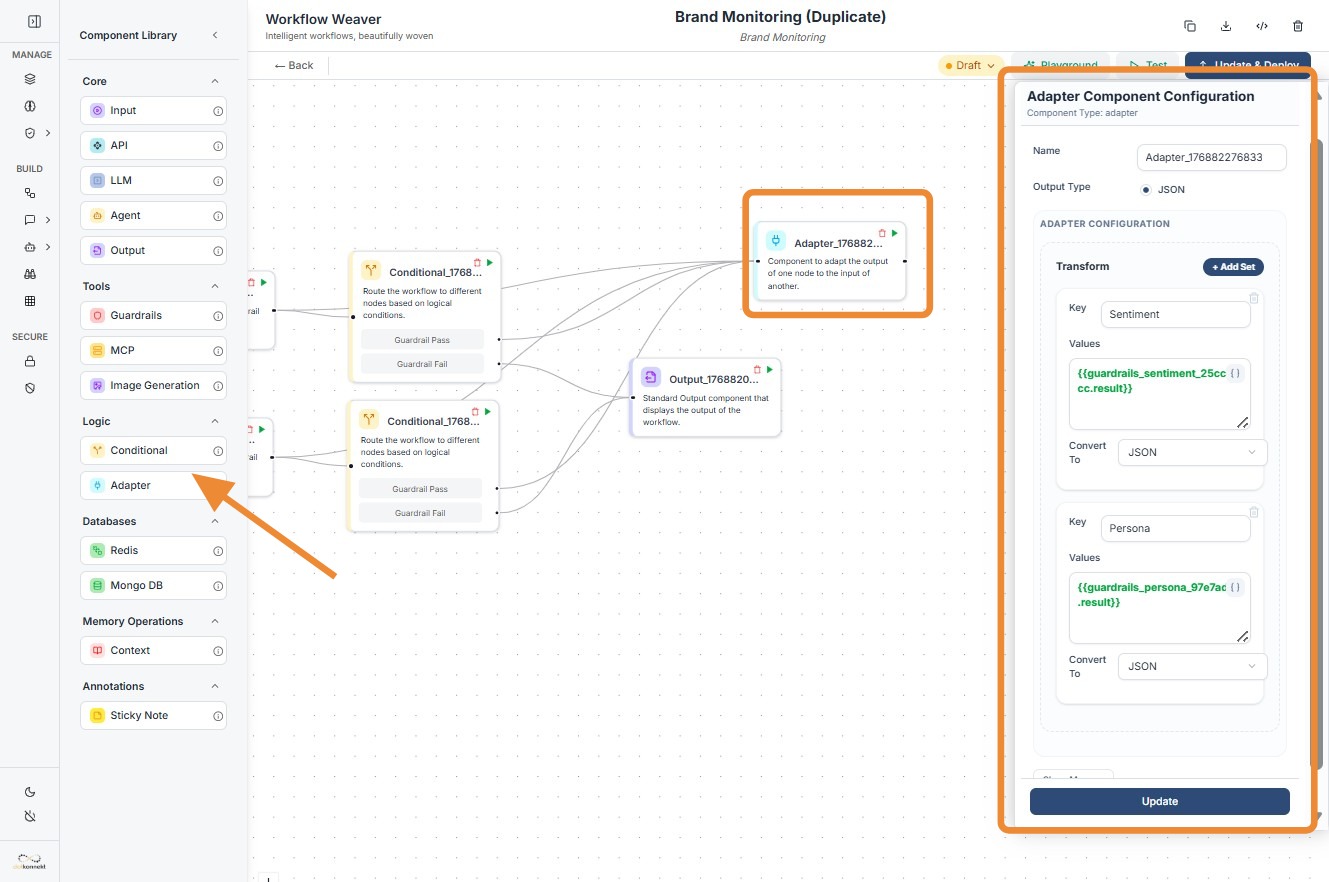Show info for the Sticky Note component
The width and height of the screenshot is (1329, 882).
pos(218,716)
